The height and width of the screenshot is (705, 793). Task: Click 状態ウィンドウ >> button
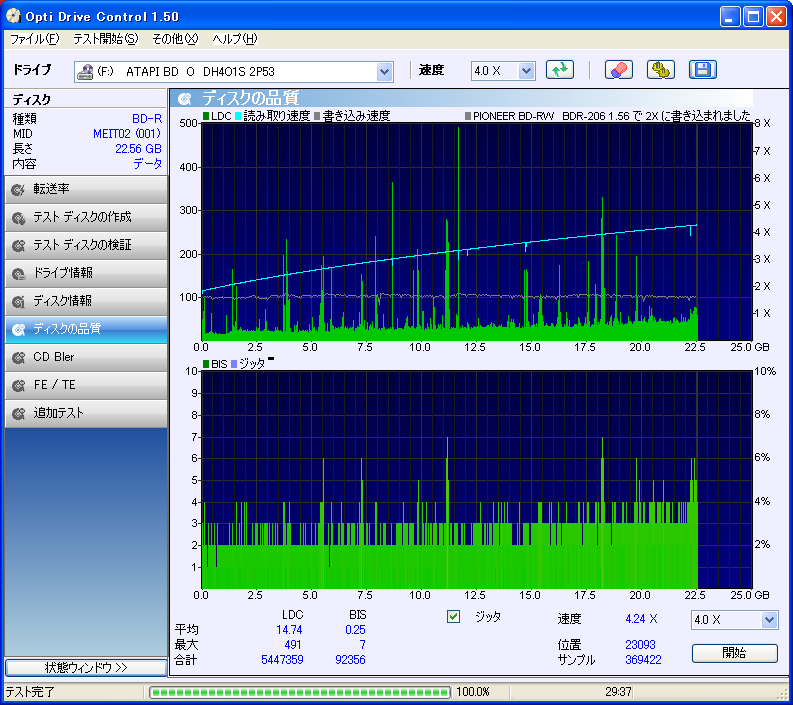click(86, 667)
